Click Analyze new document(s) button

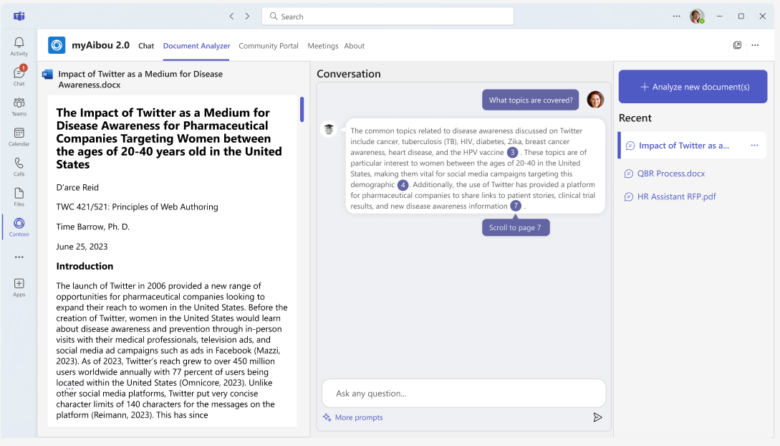point(693,87)
